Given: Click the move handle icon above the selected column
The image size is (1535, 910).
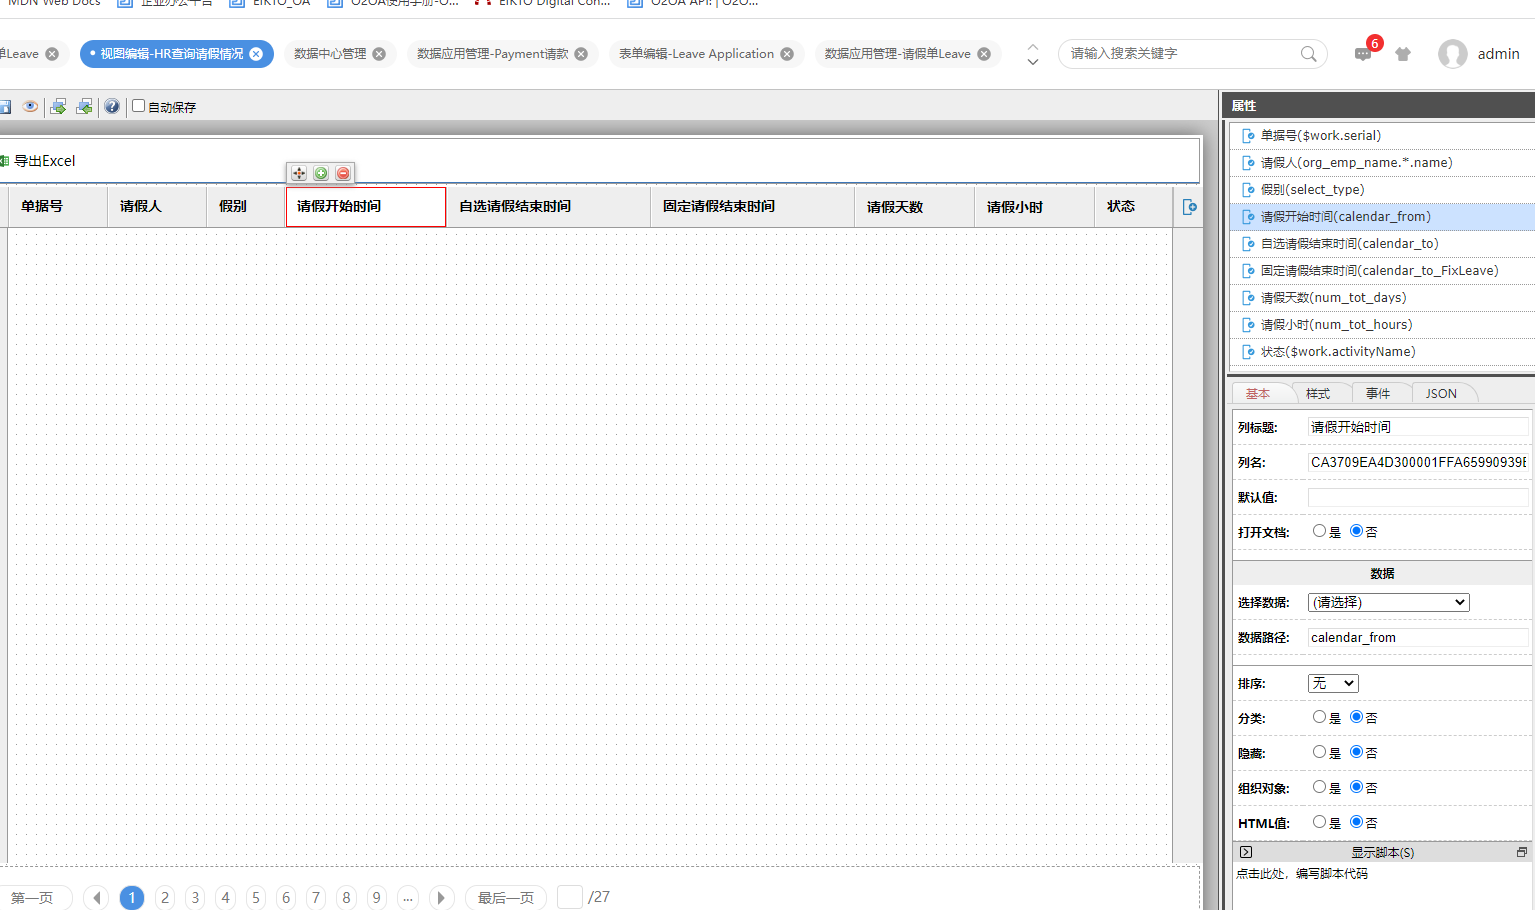Looking at the screenshot, I should coord(299,173).
